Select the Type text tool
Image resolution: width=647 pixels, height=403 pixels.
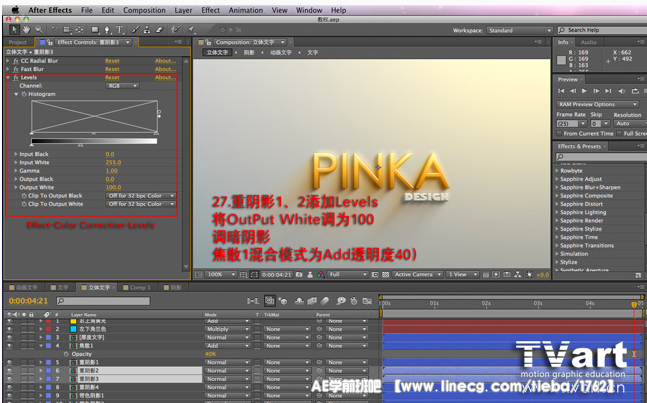pos(120,30)
